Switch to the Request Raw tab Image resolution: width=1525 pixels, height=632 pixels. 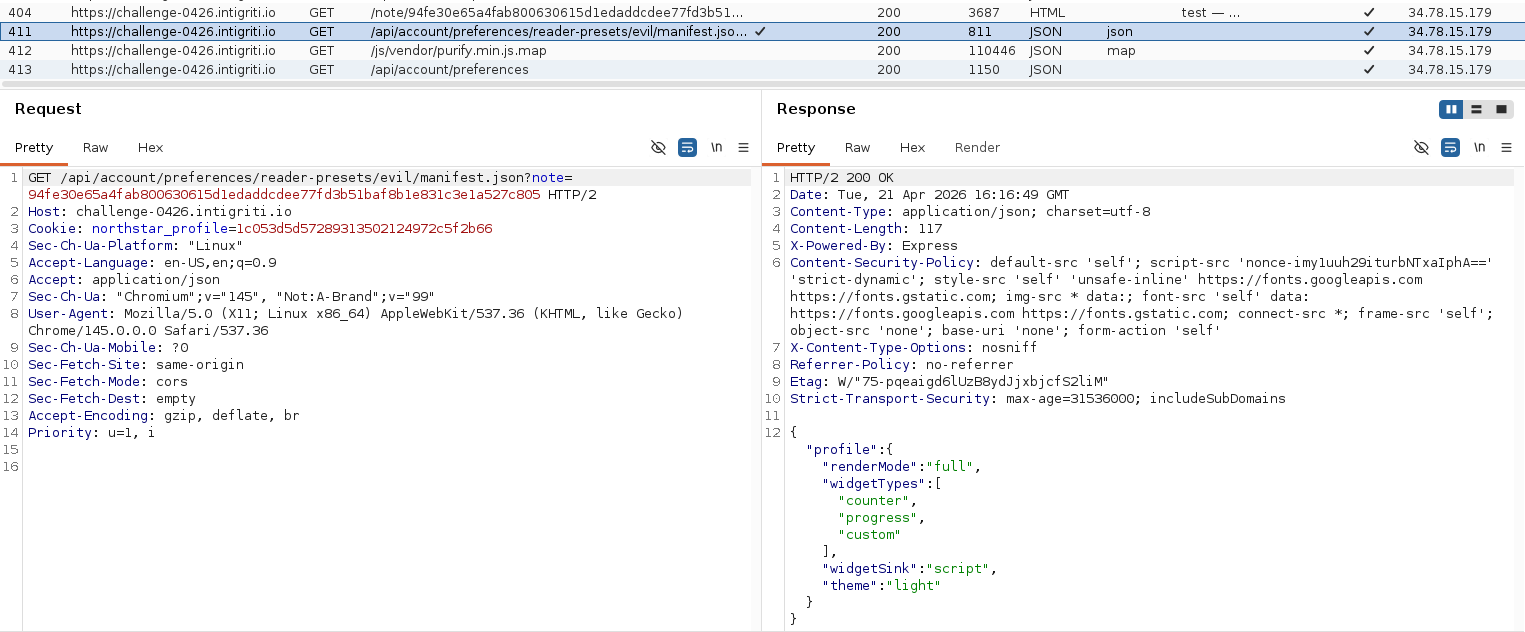coord(96,147)
